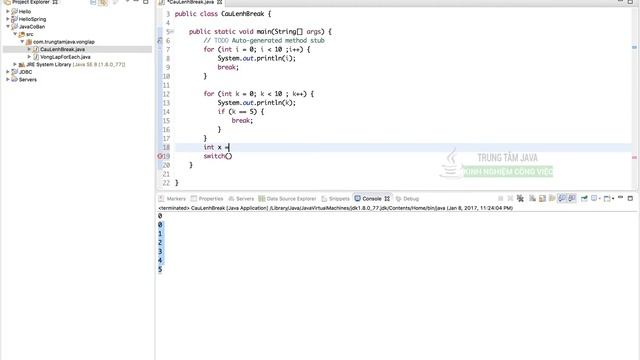Viewport: 640px width, 360px height.
Task: Click Link with Editor in Project Explorer
Action: coord(103,2)
